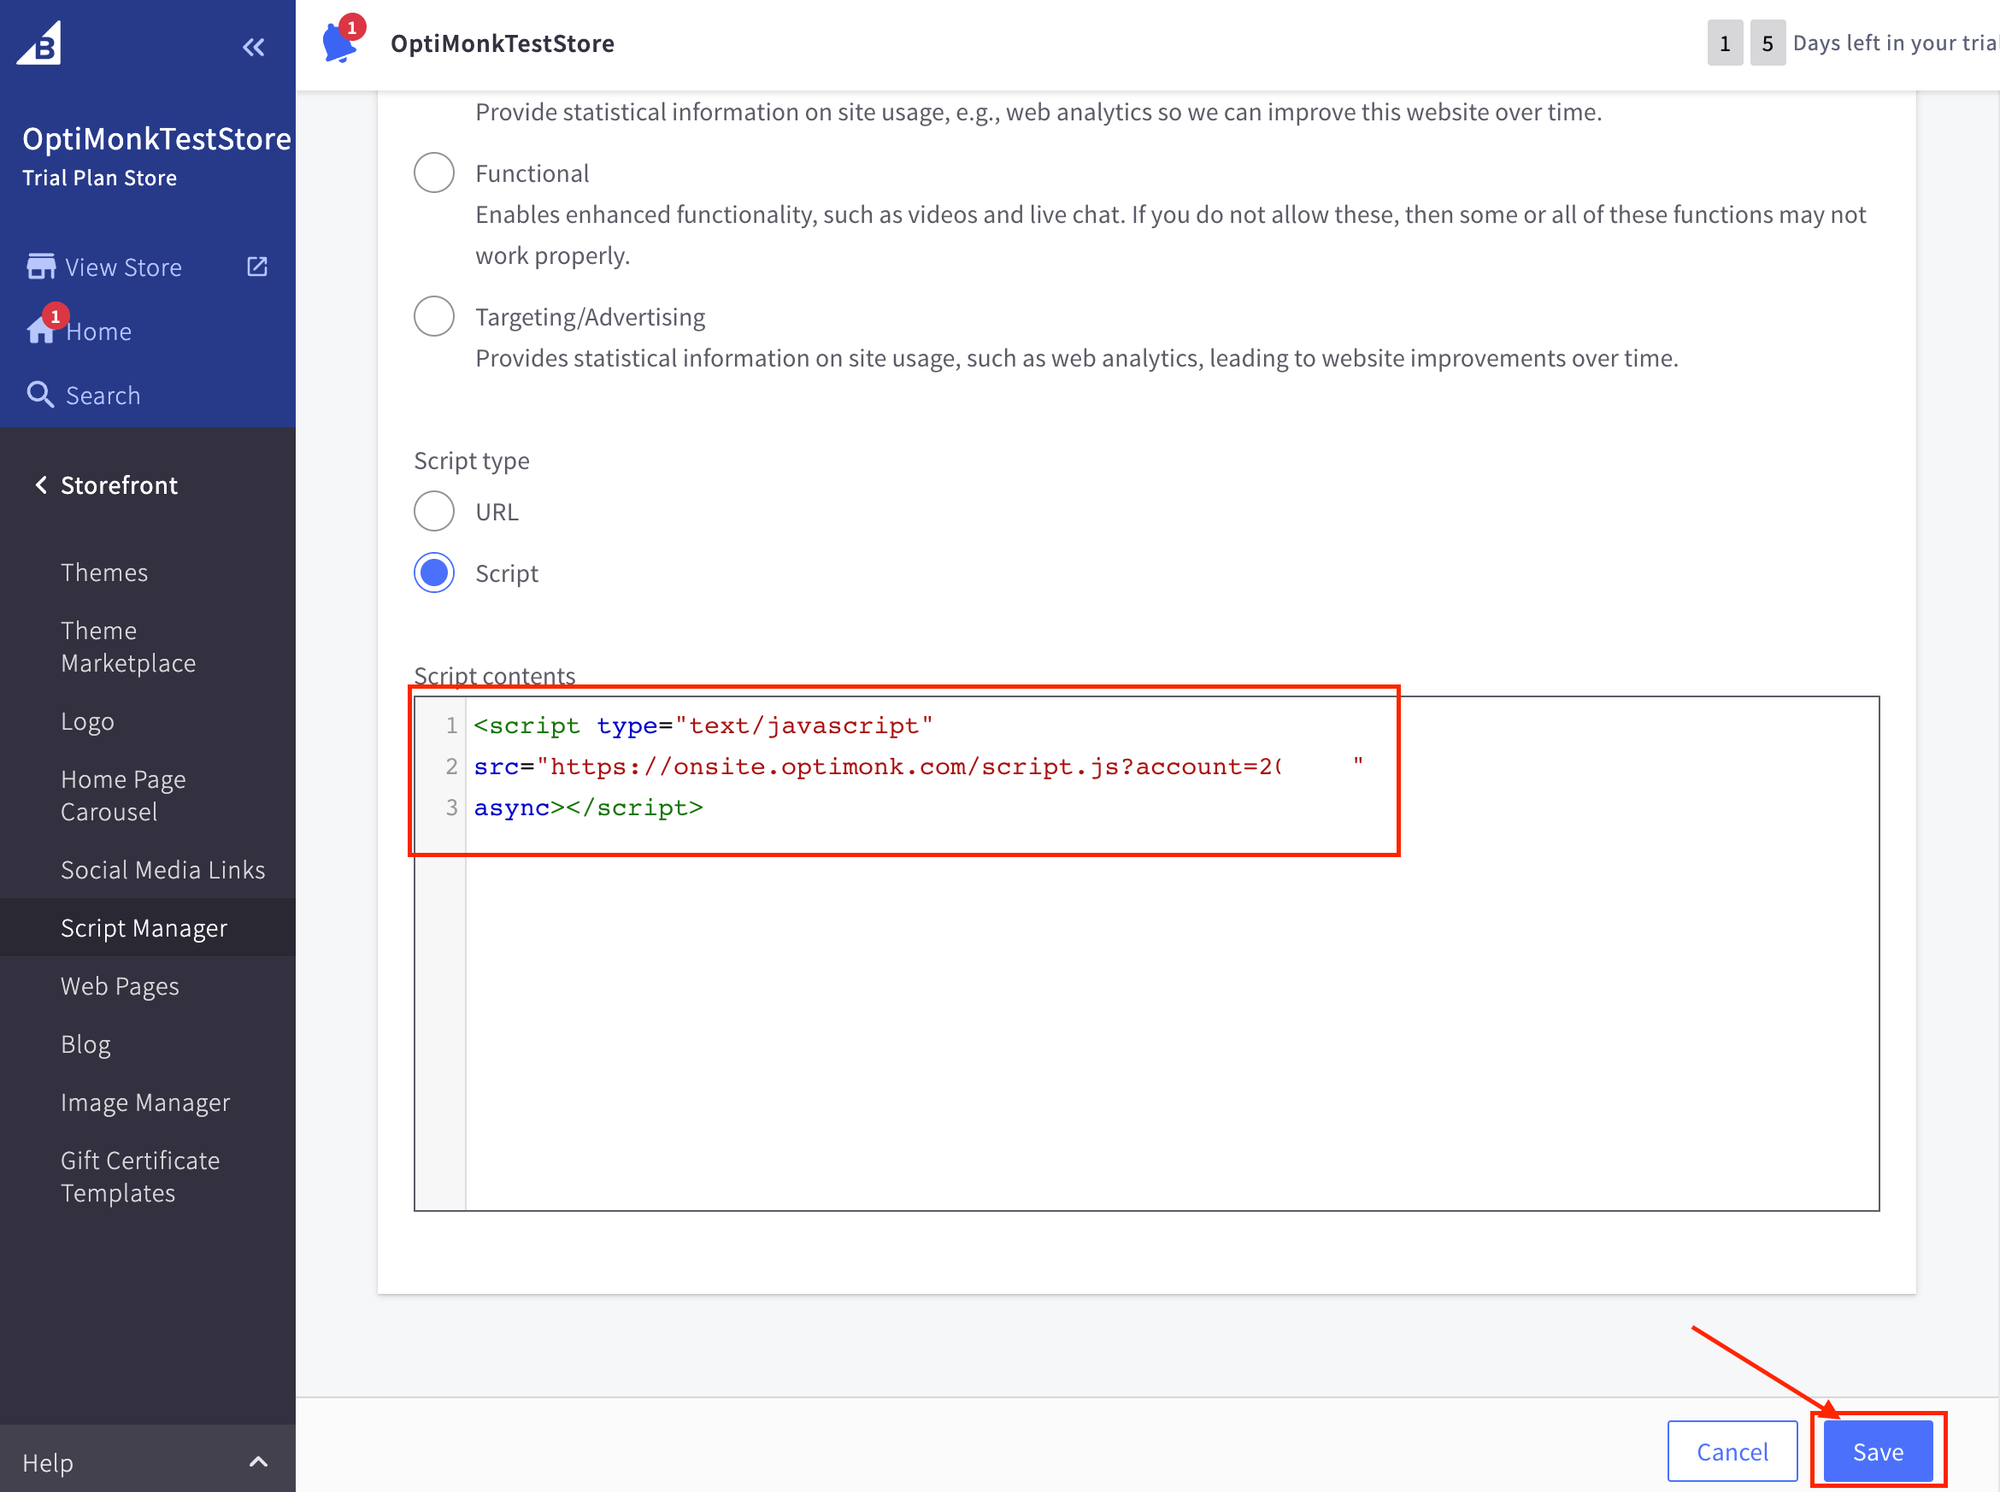Click the async></script> code line
The width and height of the screenshot is (2000, 1492).
click(588, 807)
